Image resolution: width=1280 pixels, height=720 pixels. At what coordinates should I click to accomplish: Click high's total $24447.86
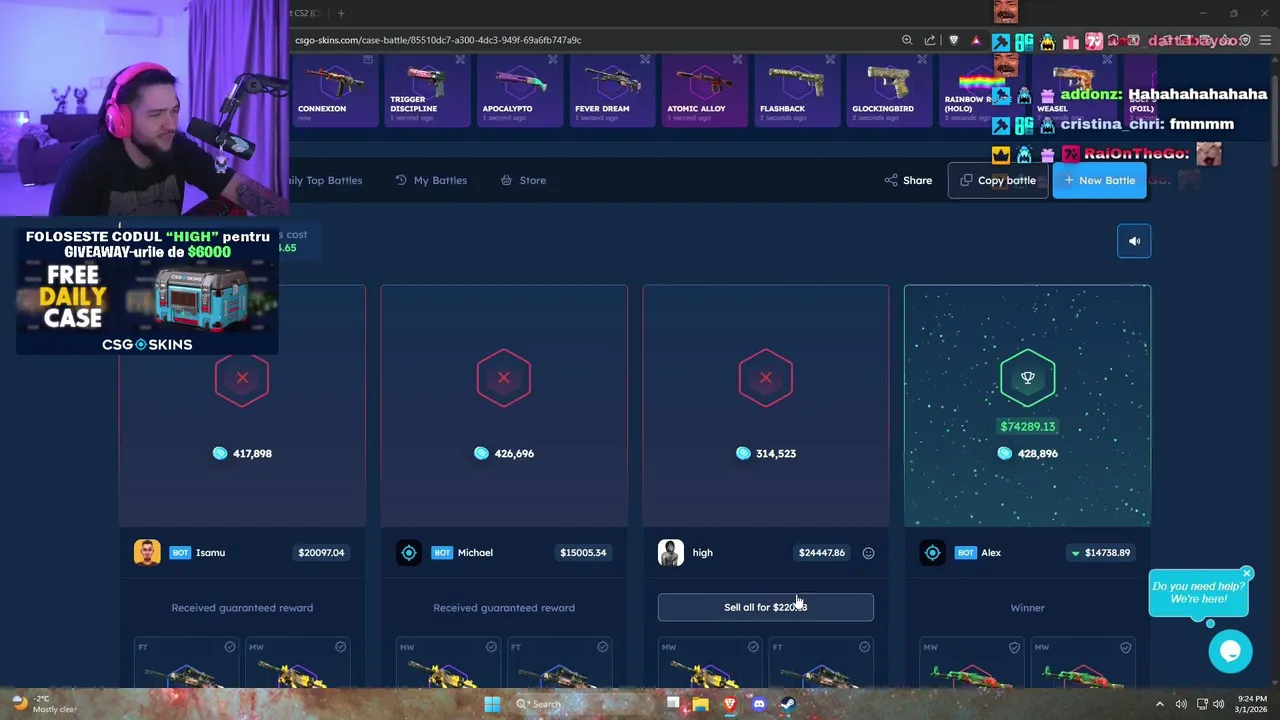(822, 553)
